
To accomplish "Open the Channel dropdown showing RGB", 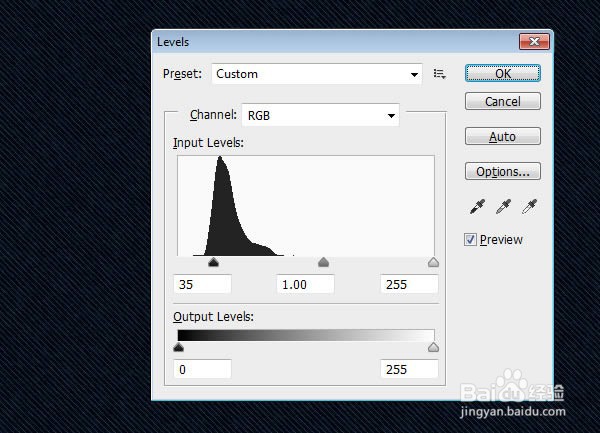I will pyautogui.click(x=321, y=115).
